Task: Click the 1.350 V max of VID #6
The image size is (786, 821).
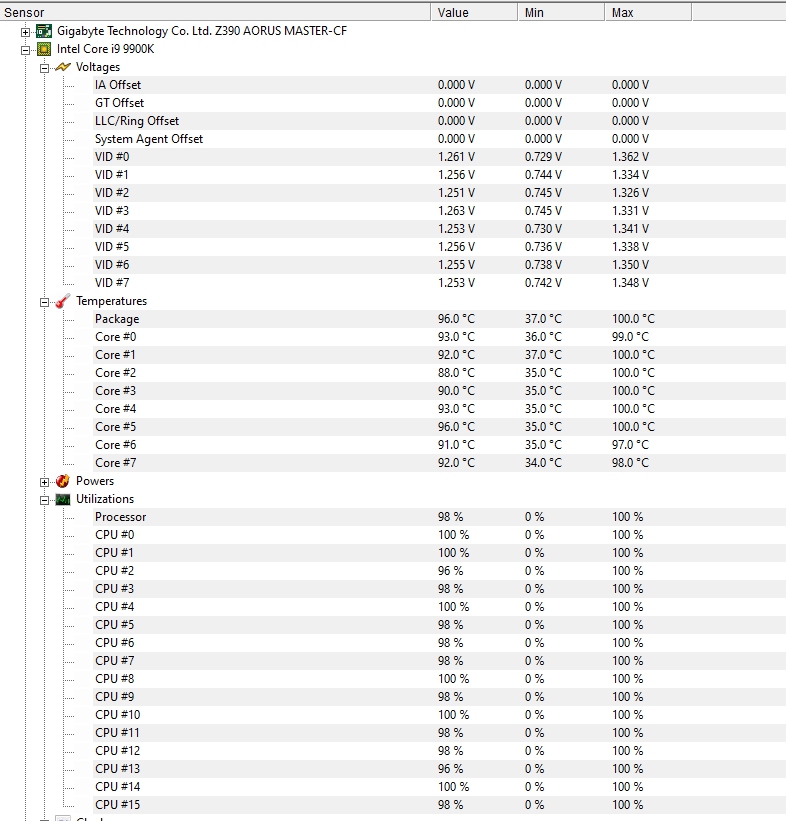Action: (630, 264)
